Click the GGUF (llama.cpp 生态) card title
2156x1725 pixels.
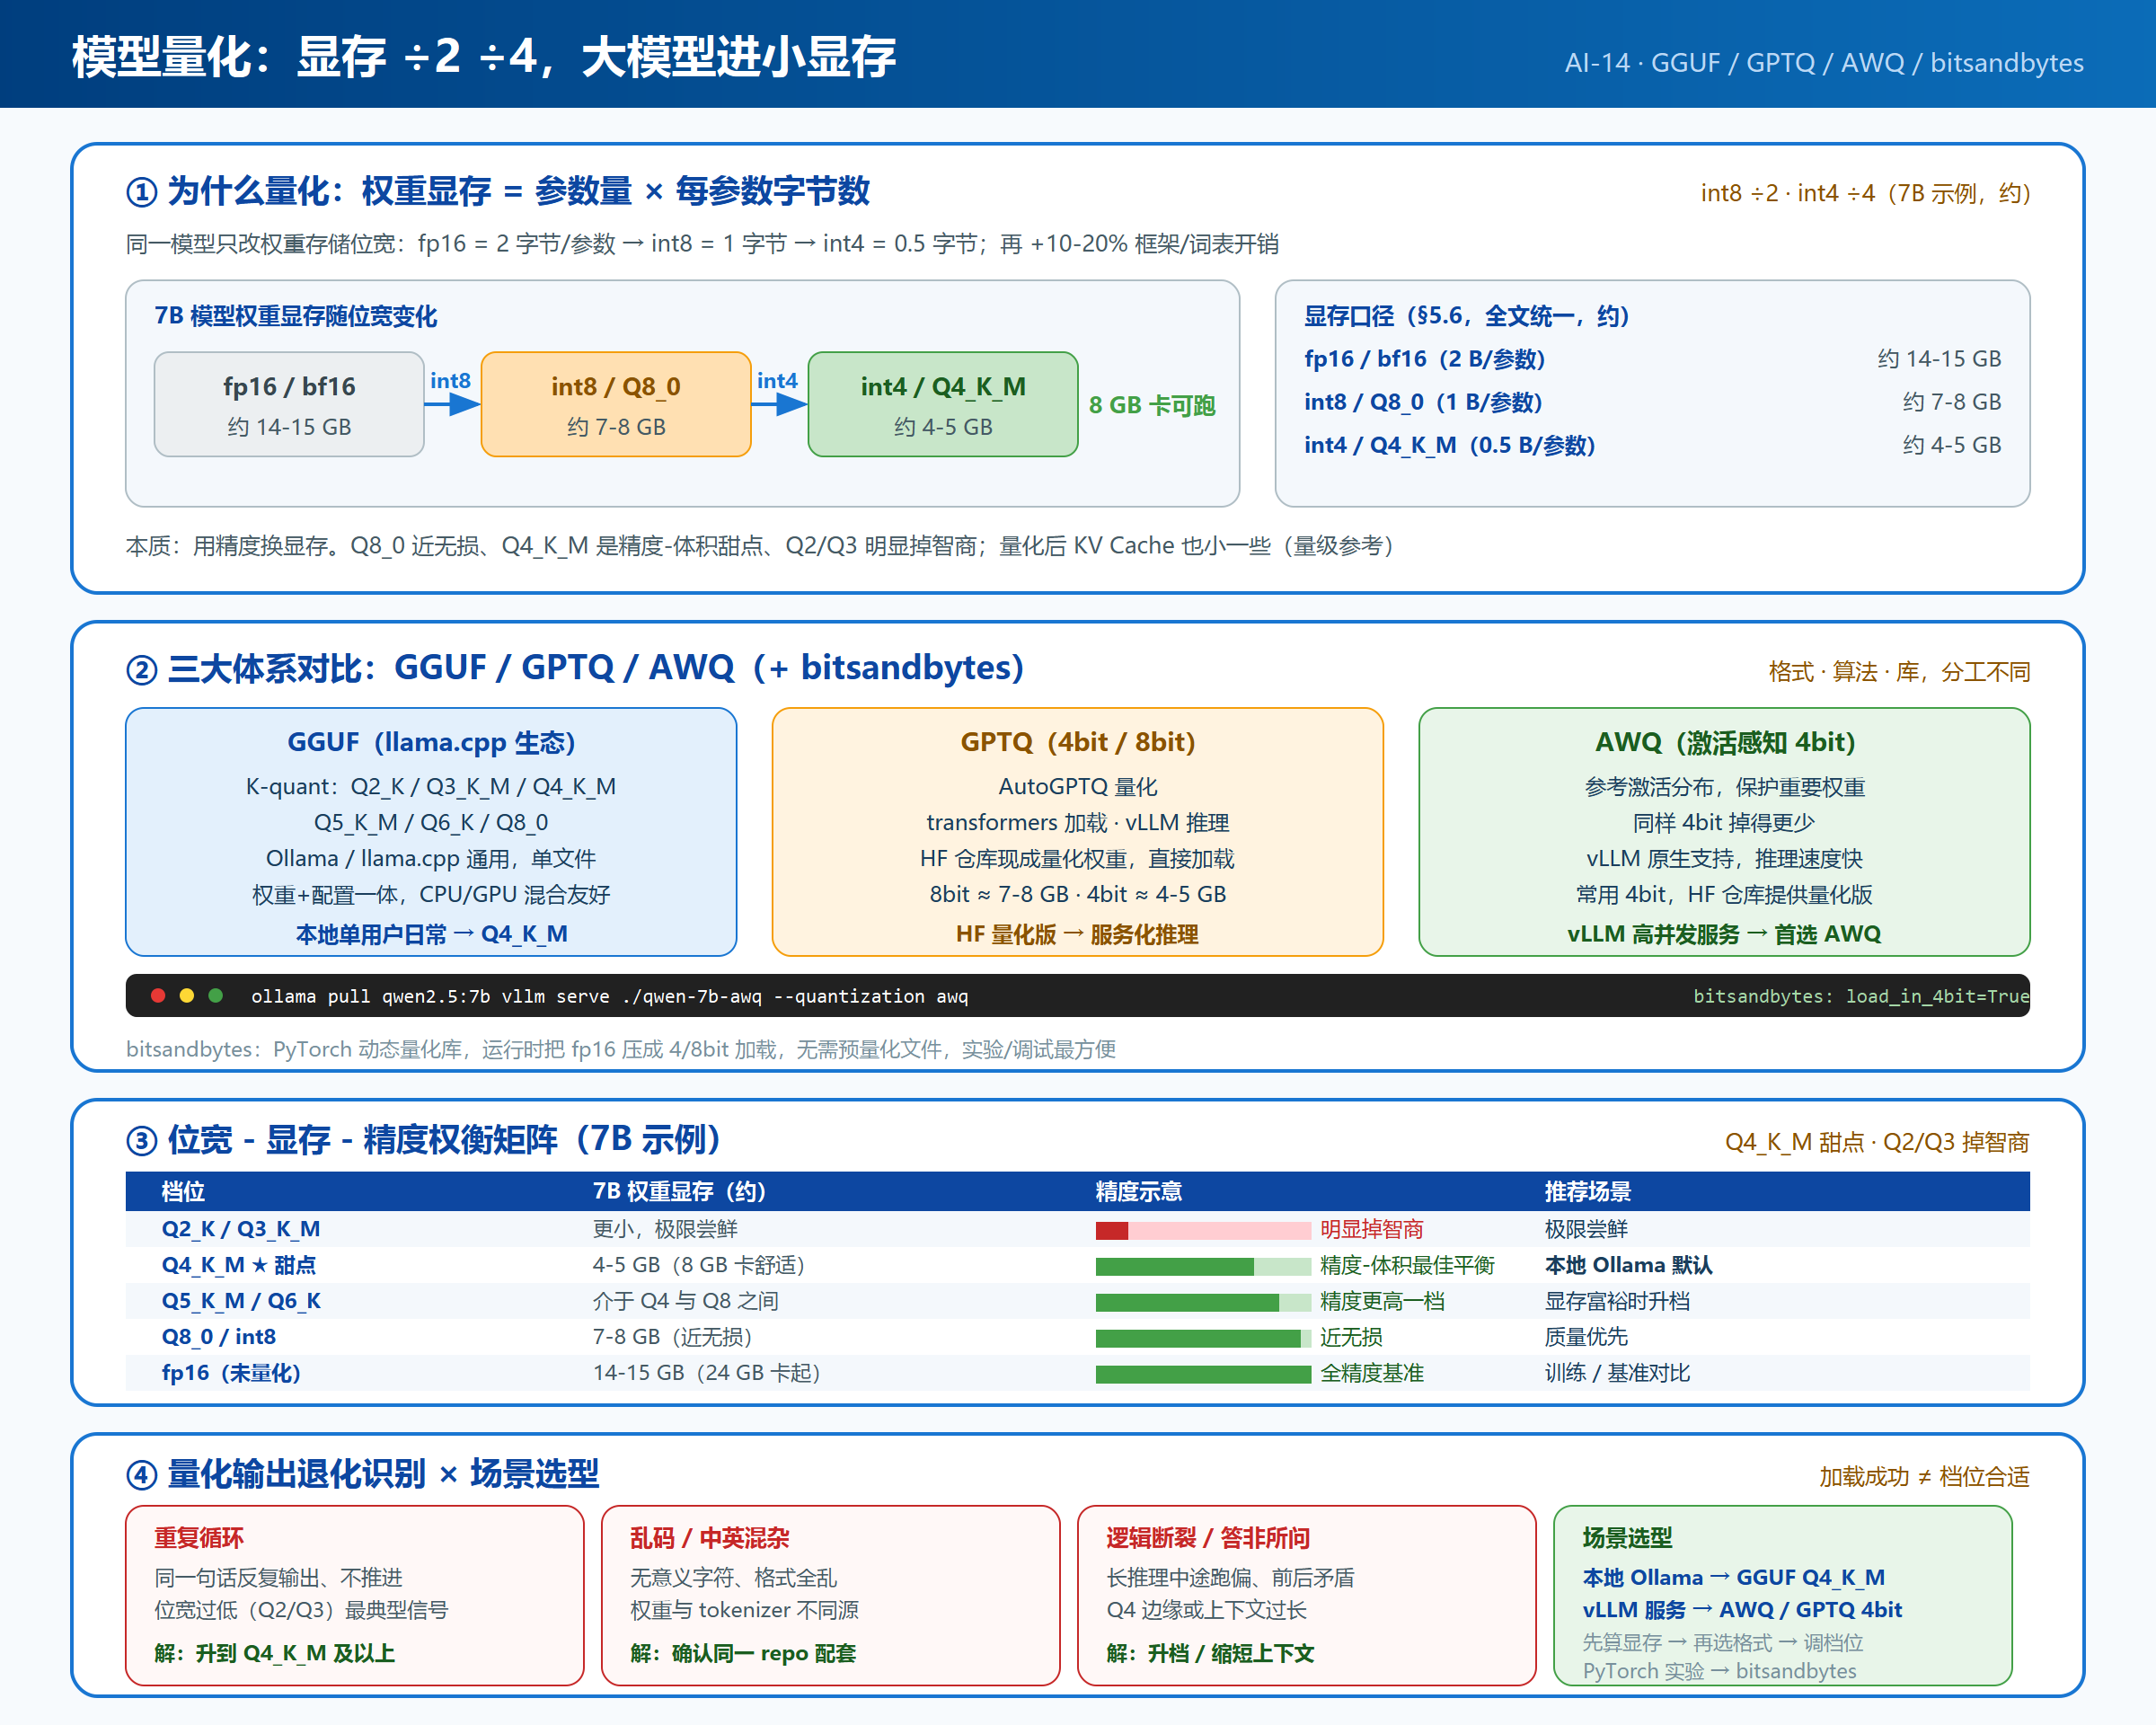click(x=431, y=742)
